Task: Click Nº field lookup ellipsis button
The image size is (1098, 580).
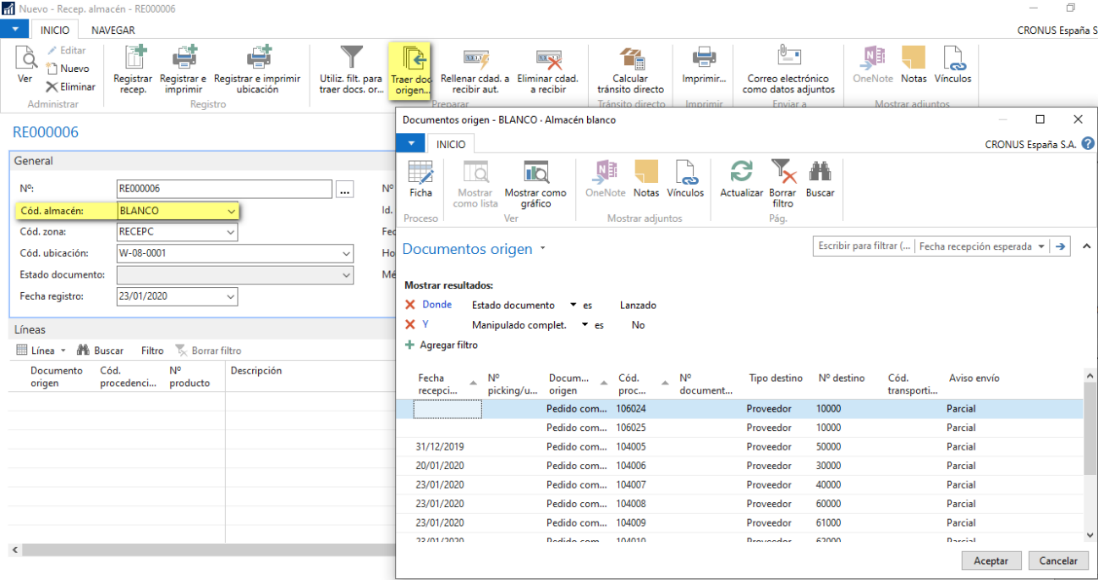Action: click(345, 188)
